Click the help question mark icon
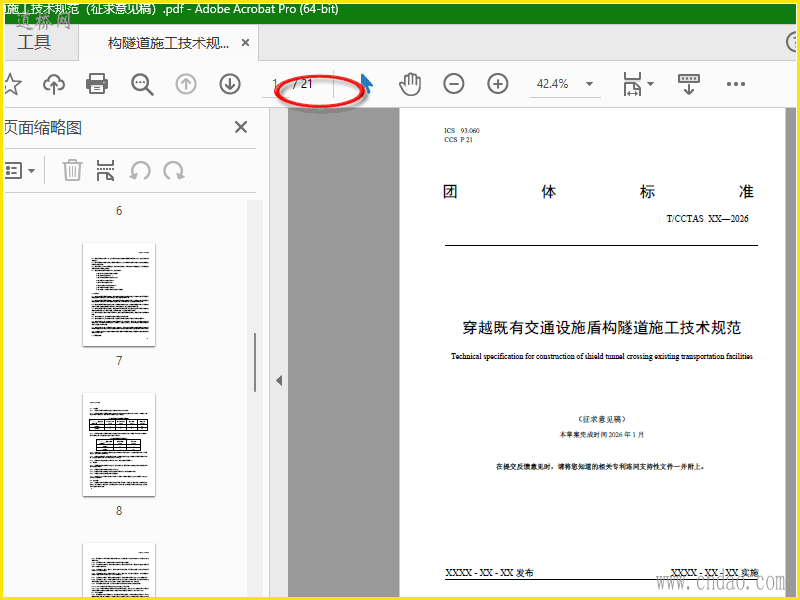The height and width of the screenshot is (600, 800). (x=792, y=42)
